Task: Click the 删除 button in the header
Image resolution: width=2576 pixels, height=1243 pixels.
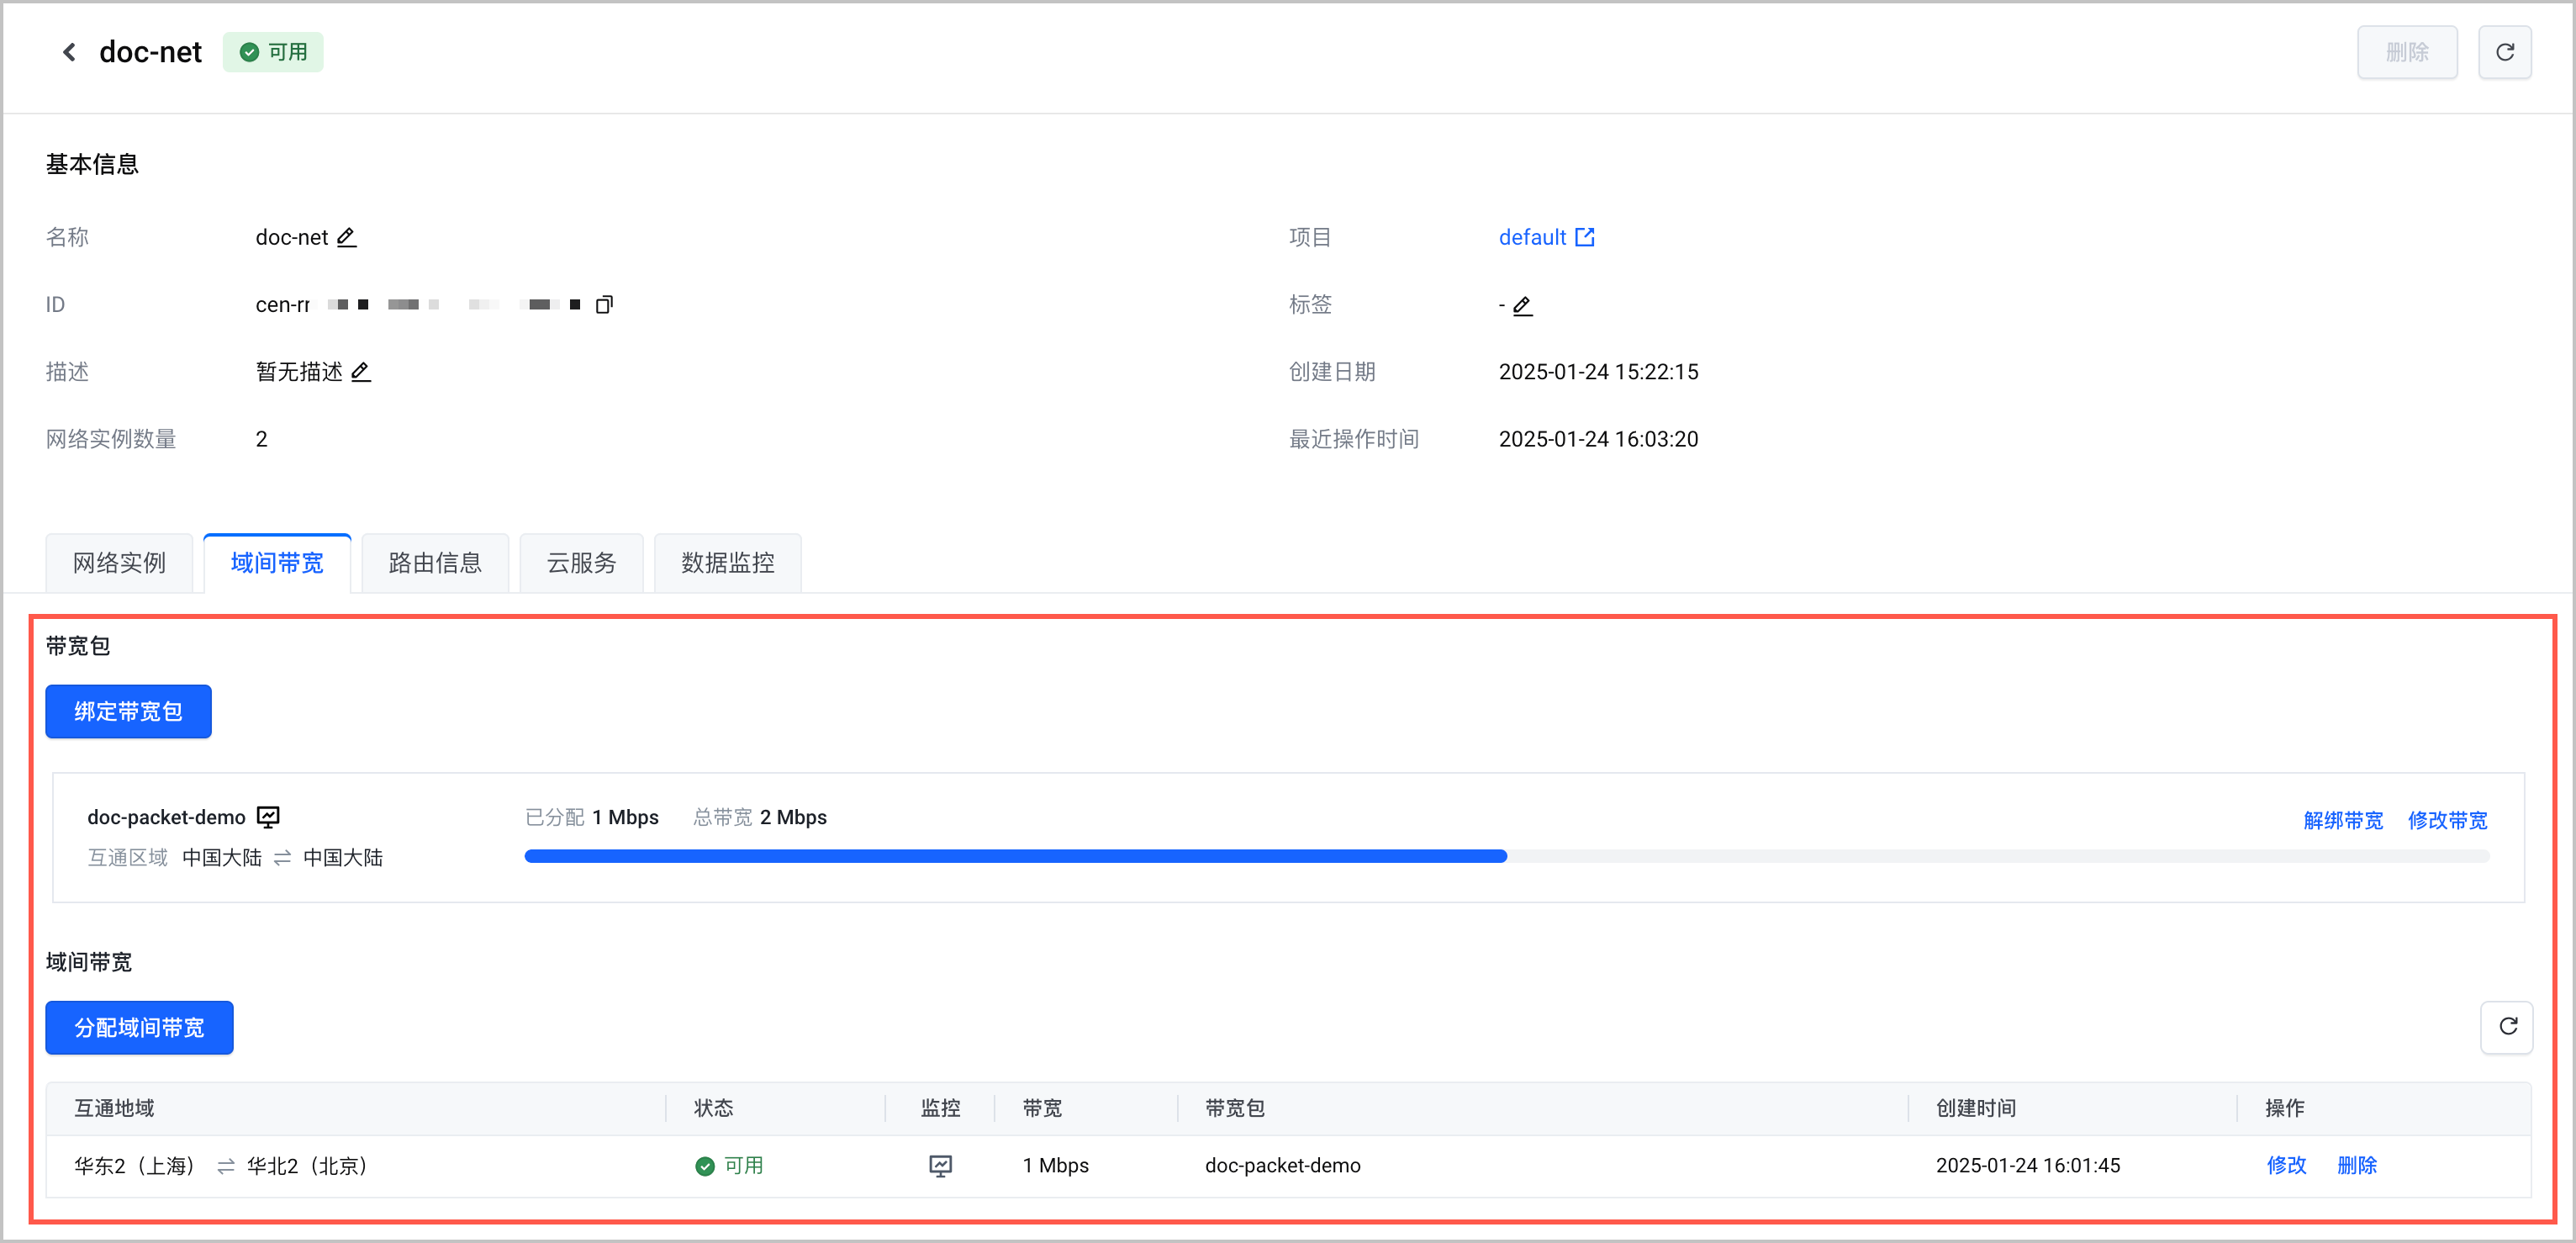Action: pyautogui.click(x=2407, y=52)
